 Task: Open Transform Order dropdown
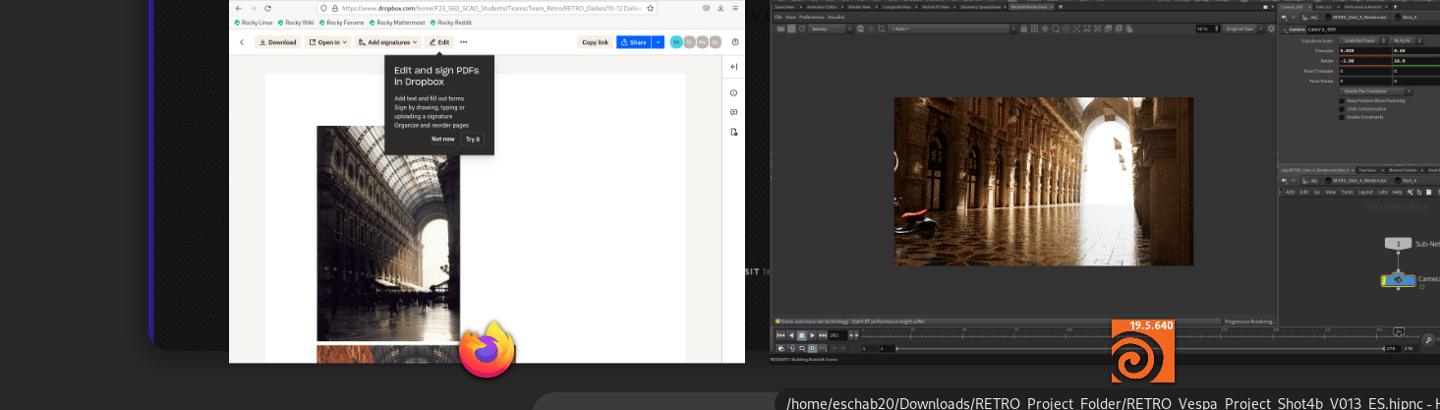tap(1362, 40)
